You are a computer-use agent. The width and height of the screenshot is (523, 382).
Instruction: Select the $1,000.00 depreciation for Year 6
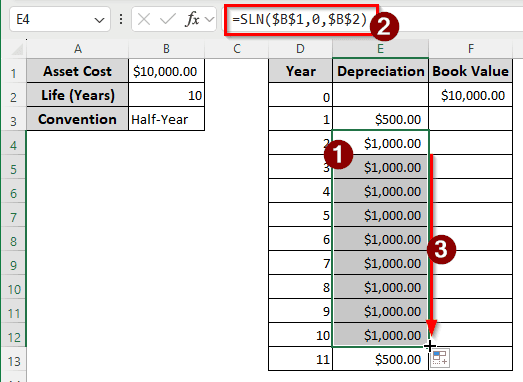(380, 239)
